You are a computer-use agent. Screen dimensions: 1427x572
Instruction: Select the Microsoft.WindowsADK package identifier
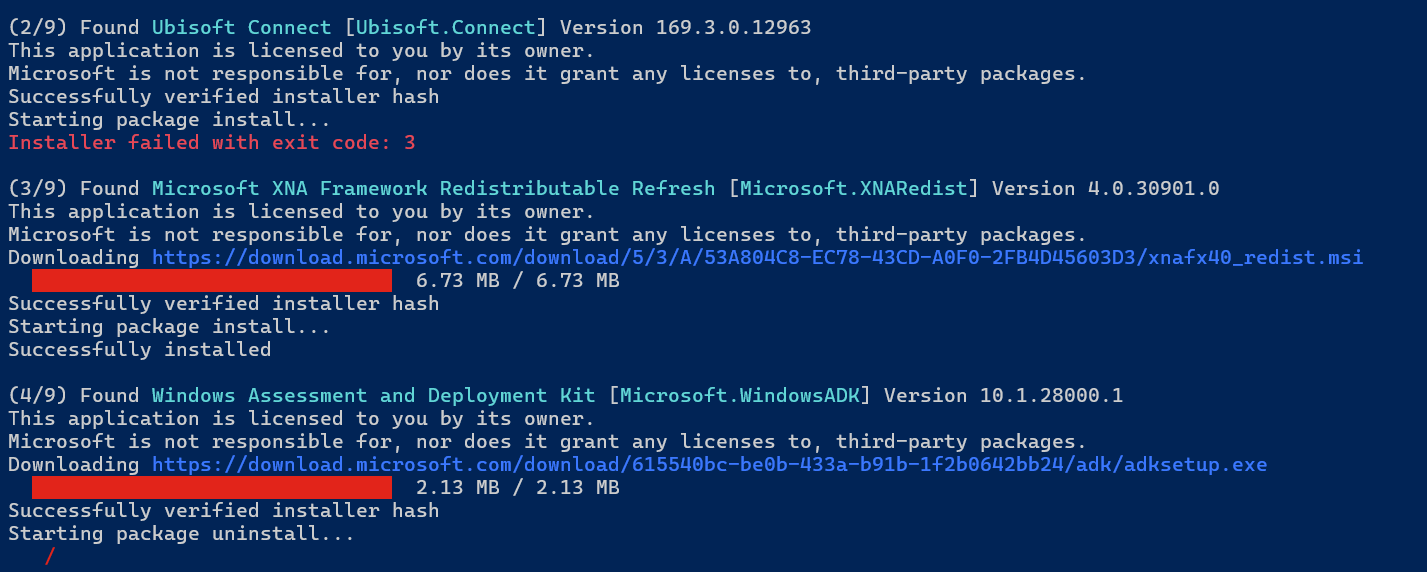[739, 396]
